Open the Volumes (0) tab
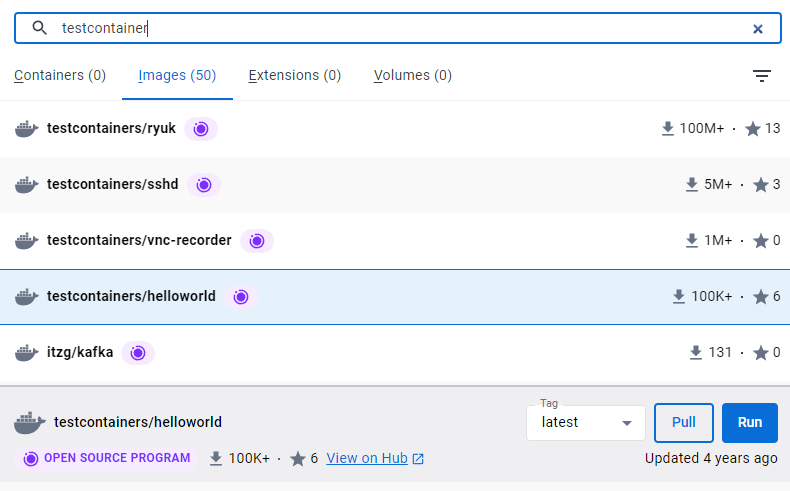 point(413,75)
